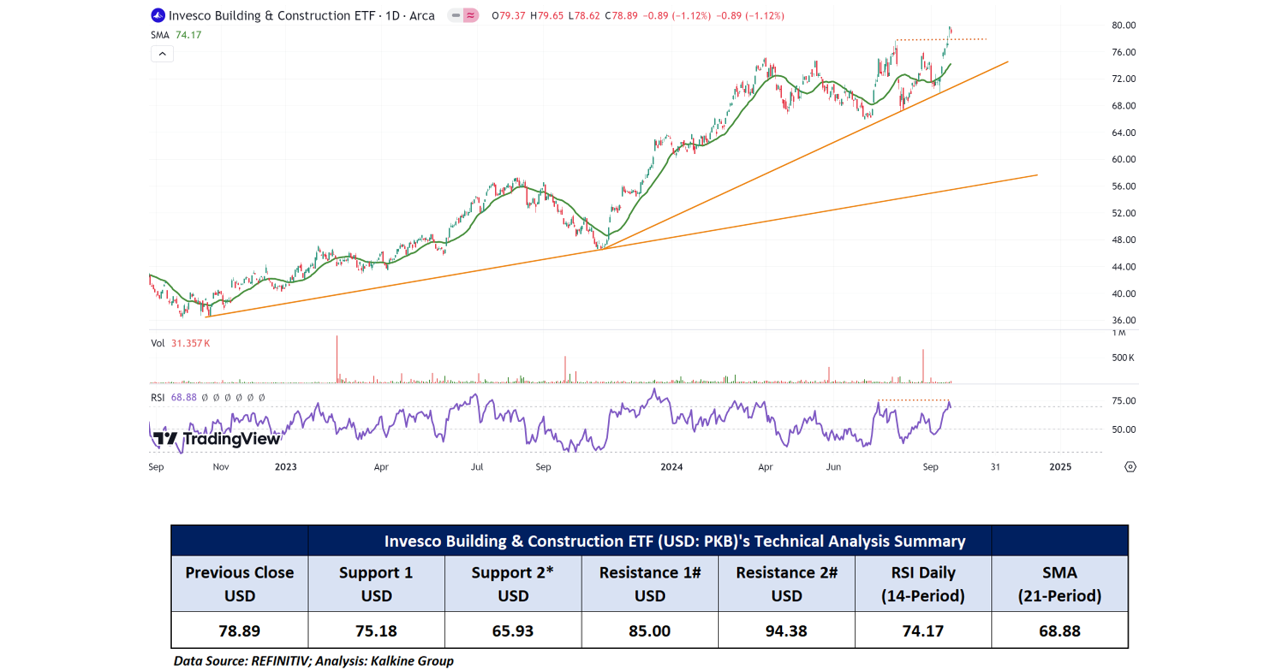1286x672 pixels.
Task: Click the Resistance 1# USD column header
Action: click(650, 584)
